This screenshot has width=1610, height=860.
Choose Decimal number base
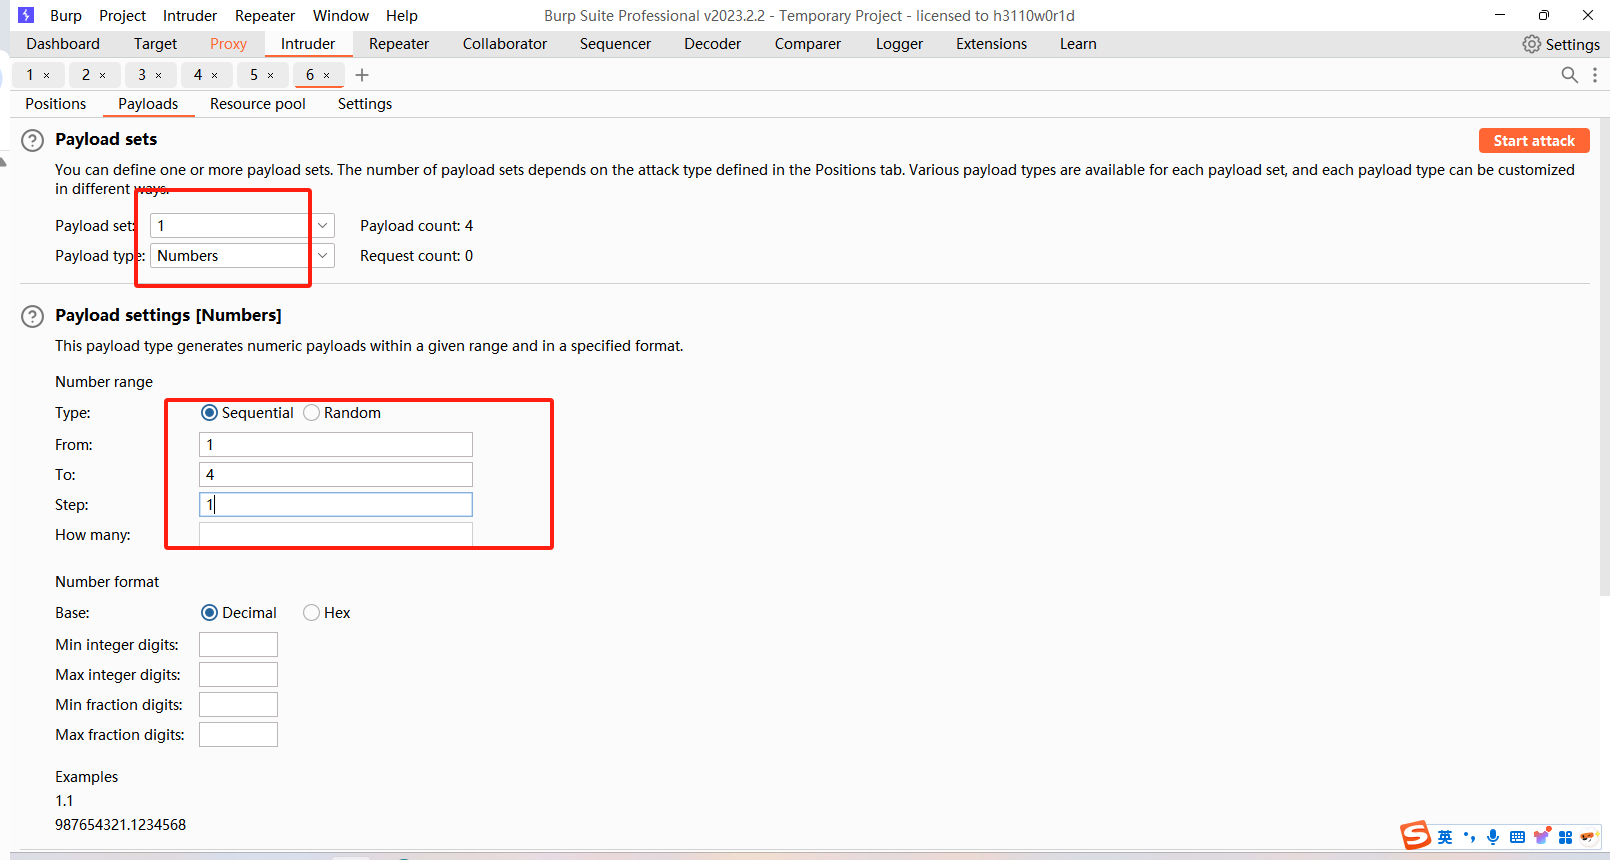tap(209, 613)
